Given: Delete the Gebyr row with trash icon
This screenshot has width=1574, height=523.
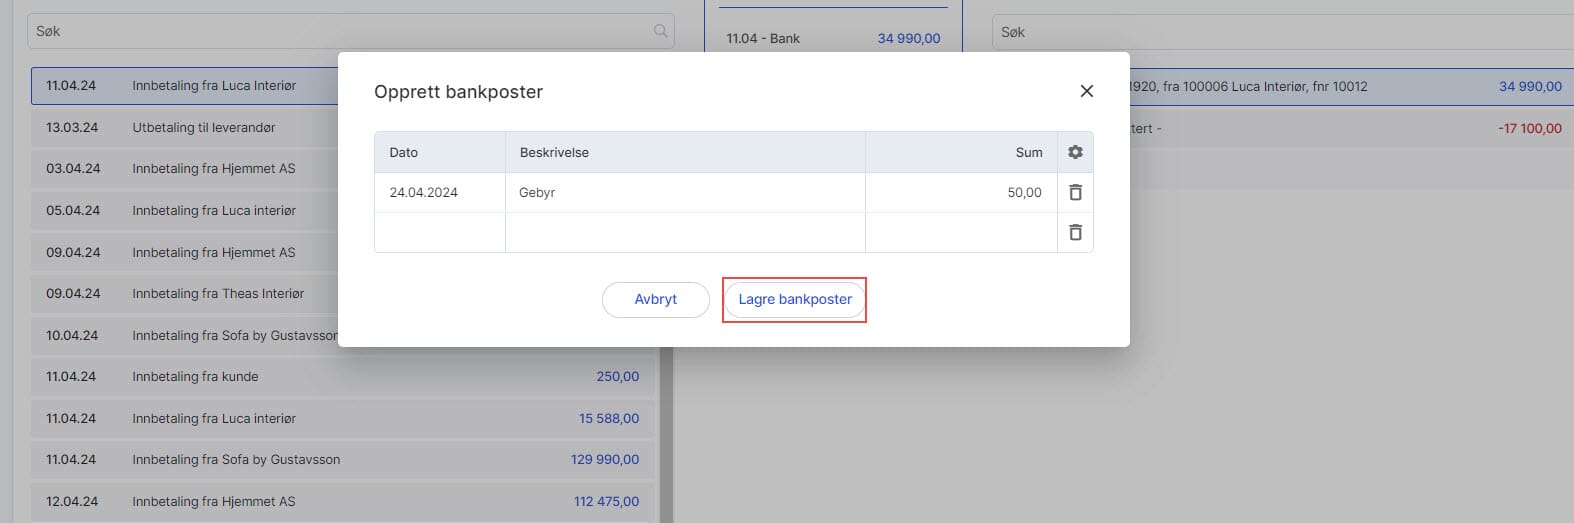Looking at the screenshot, I should (x=1075, y=192).
